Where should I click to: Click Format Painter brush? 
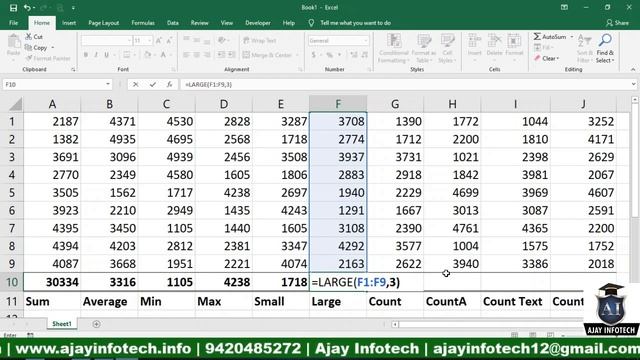29,58
